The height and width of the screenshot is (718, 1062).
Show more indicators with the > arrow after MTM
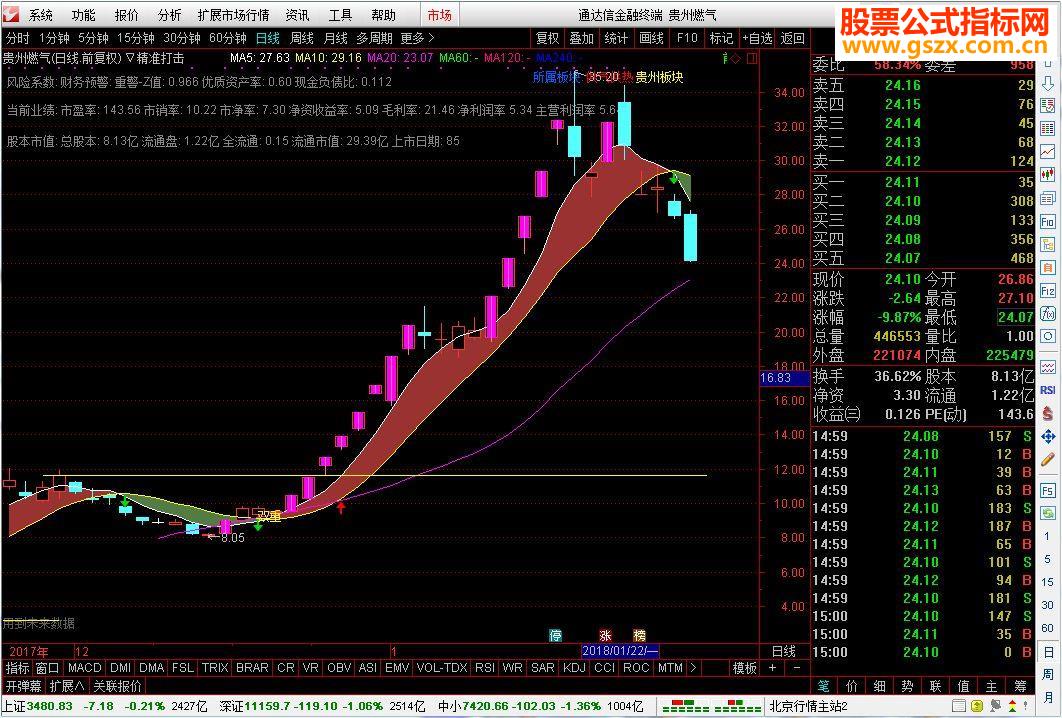coord(693,668)
